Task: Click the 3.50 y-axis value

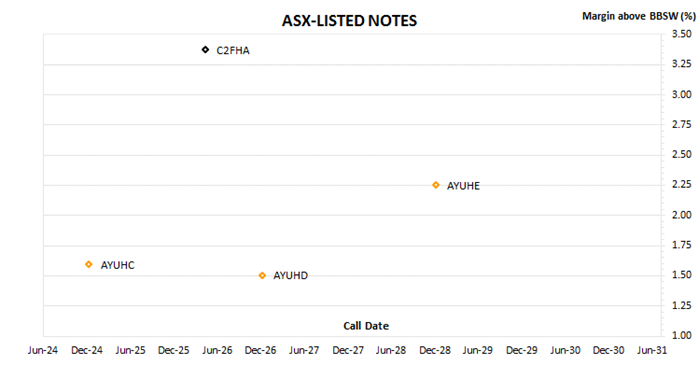Action: tap(682, 34)
